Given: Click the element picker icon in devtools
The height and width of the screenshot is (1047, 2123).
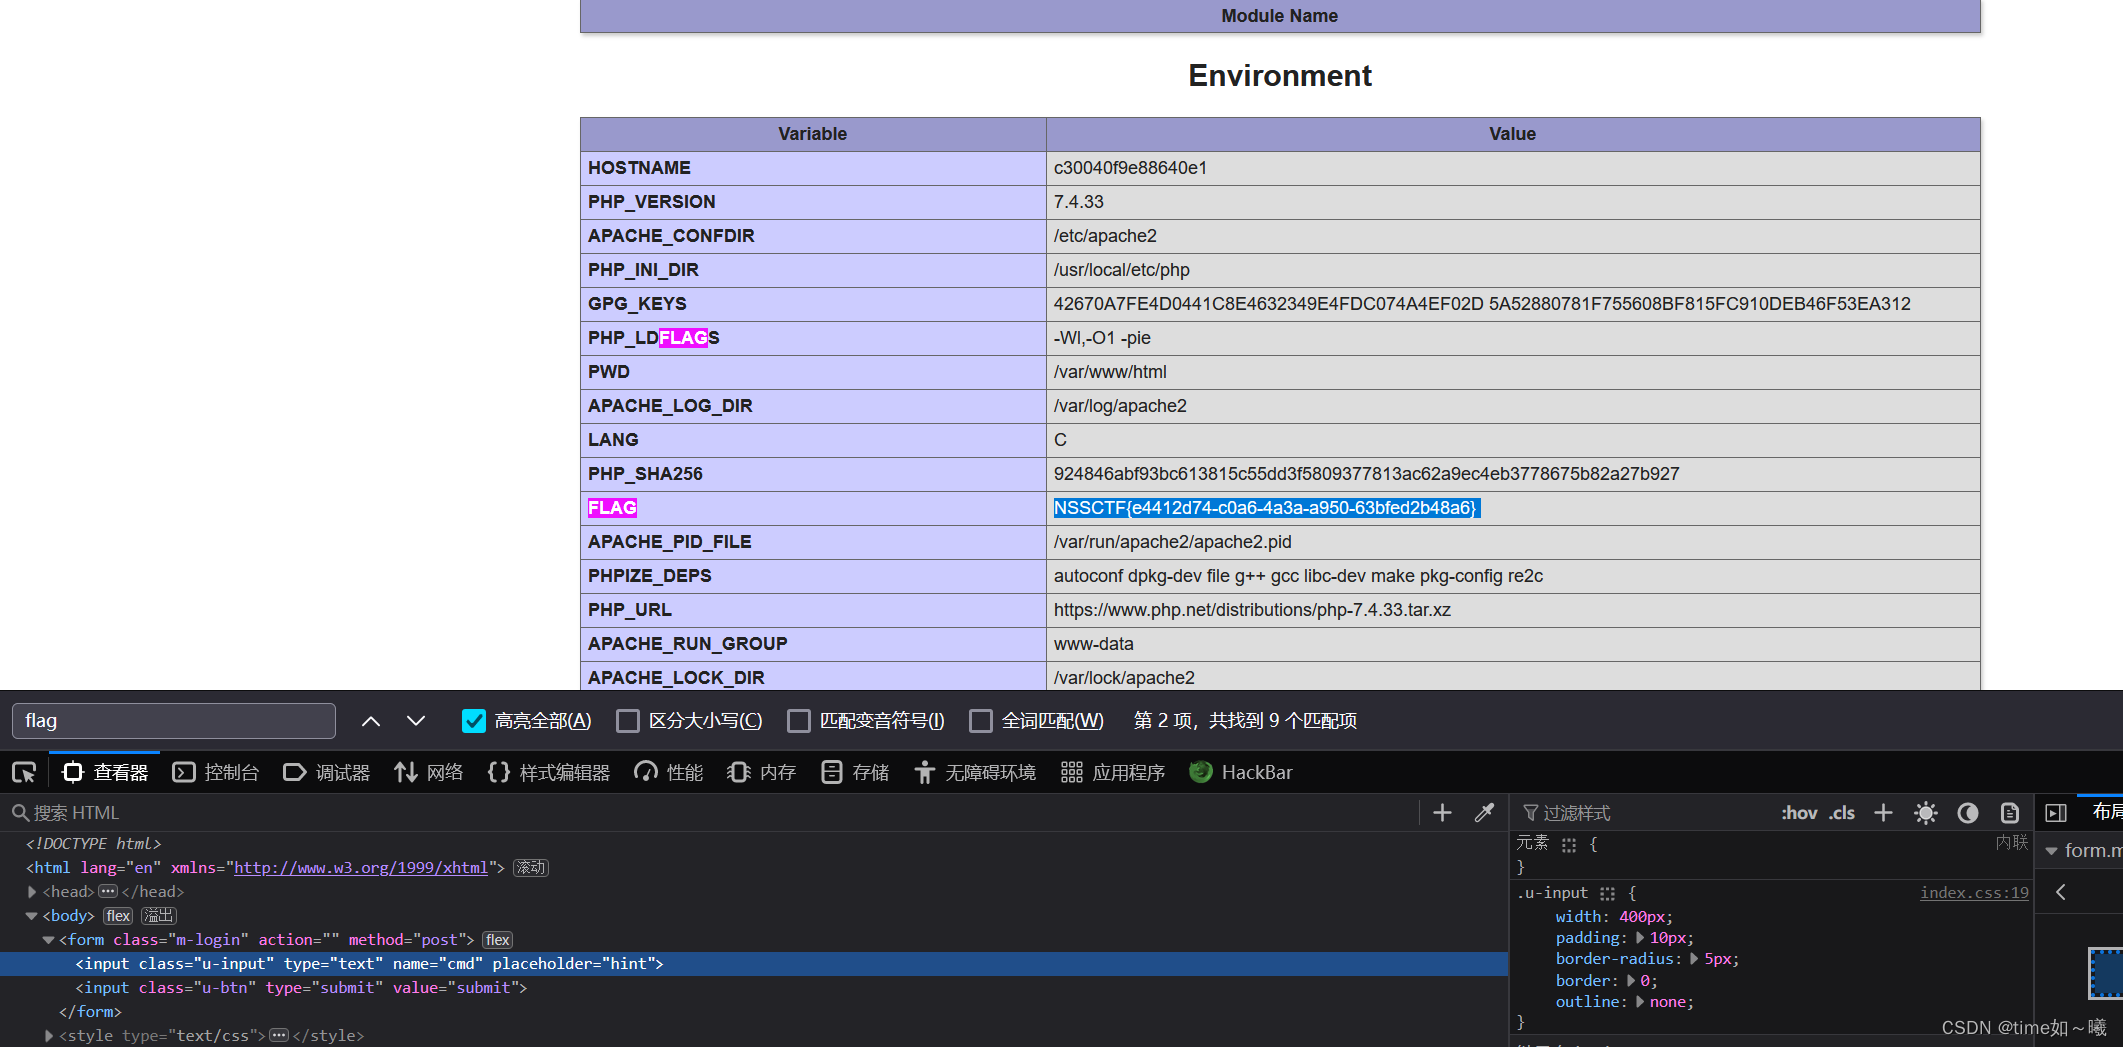Looking at the screenshot, I should [x=24, y=772].
